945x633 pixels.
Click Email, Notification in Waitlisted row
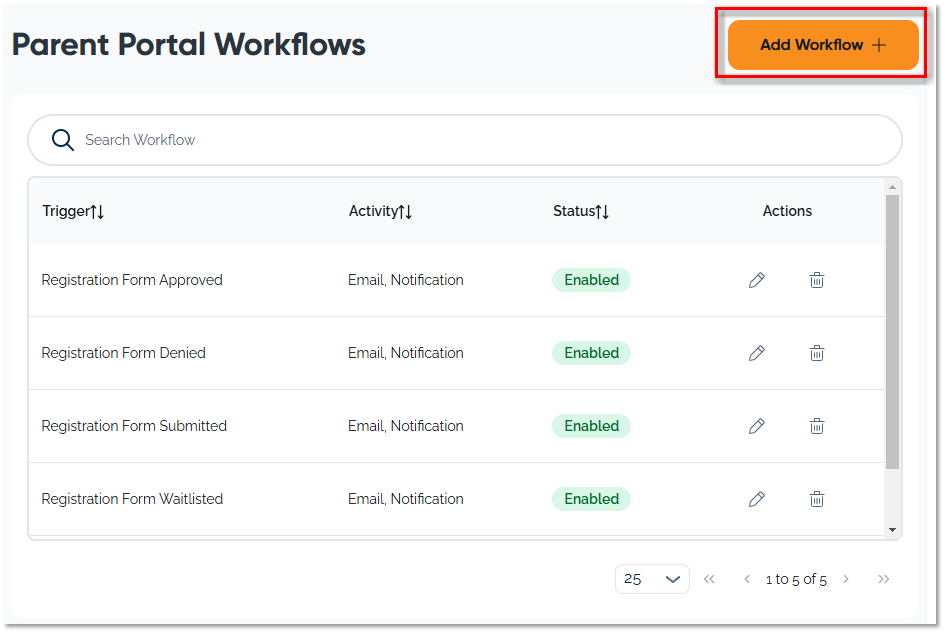coord(406,499)
